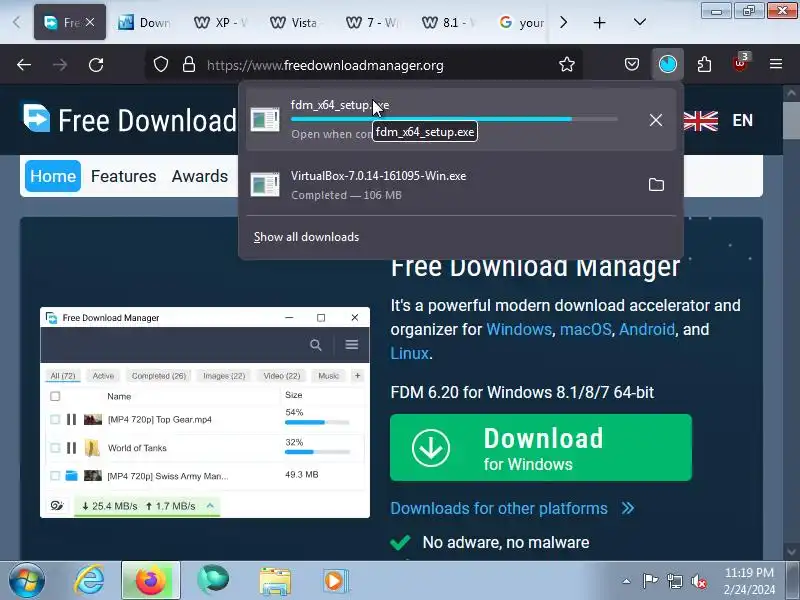Toggle the Downloads panel toolbar button

(x=667, y=64)
